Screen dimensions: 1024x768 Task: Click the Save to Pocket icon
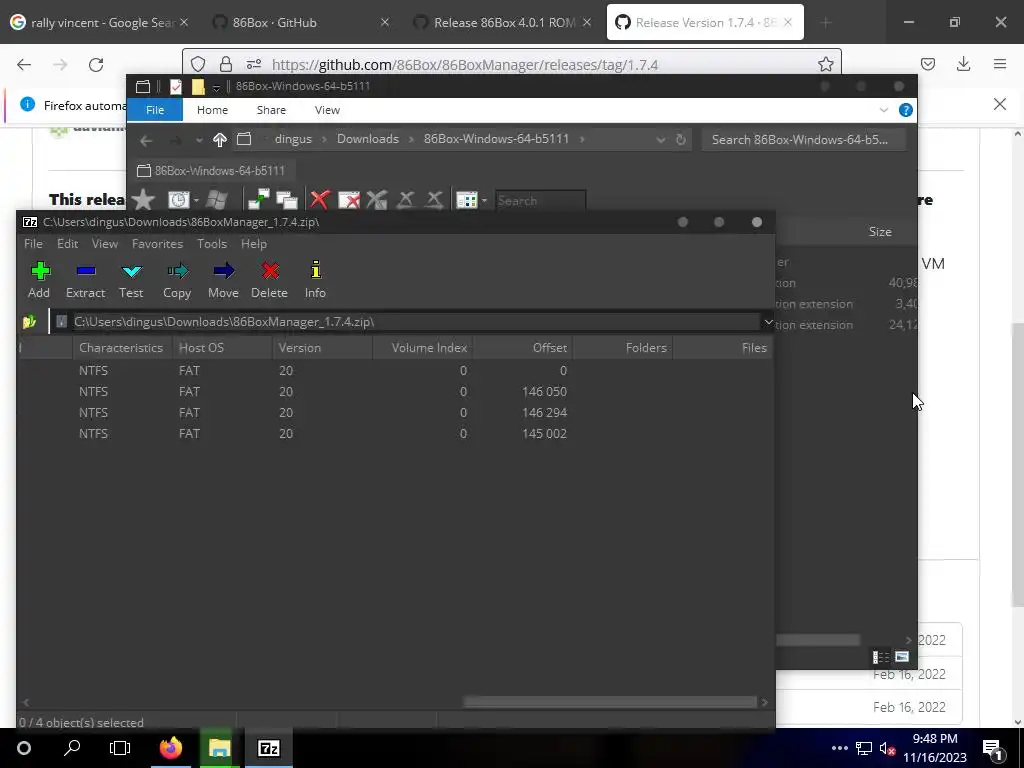pos(928,64)
